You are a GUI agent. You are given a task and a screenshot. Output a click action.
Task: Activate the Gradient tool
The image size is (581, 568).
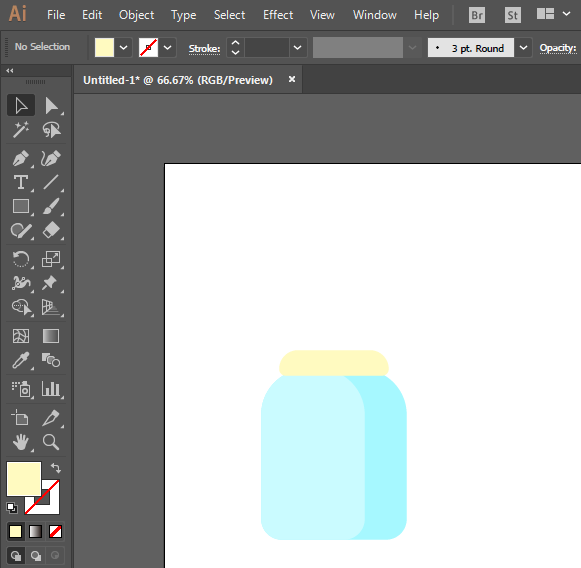pyautogui.click(x=51, y=336)
